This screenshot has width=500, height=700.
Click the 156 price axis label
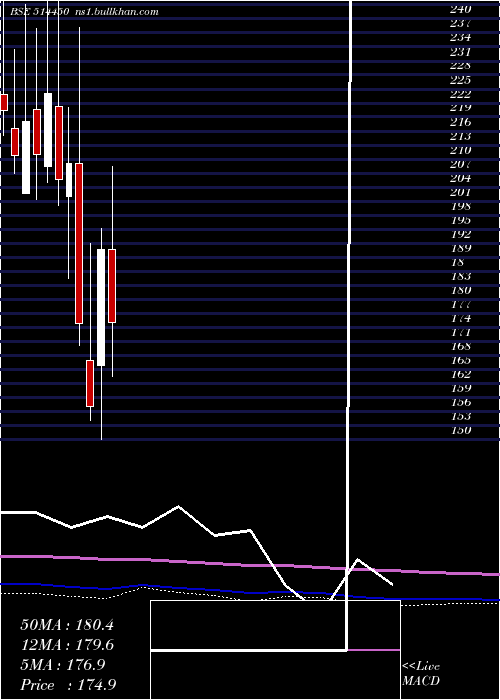pos(460,402)
